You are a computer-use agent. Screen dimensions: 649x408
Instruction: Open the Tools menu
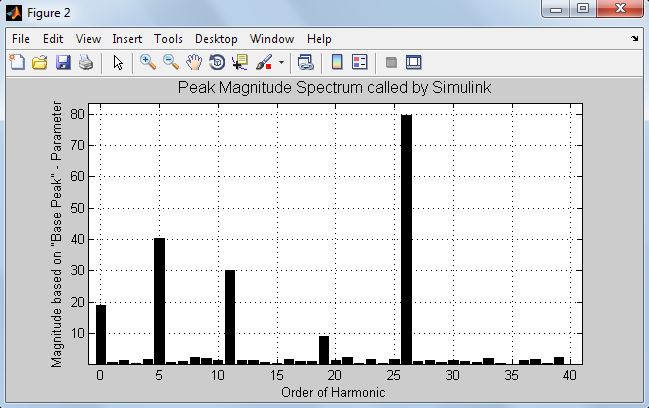point(168,39)
